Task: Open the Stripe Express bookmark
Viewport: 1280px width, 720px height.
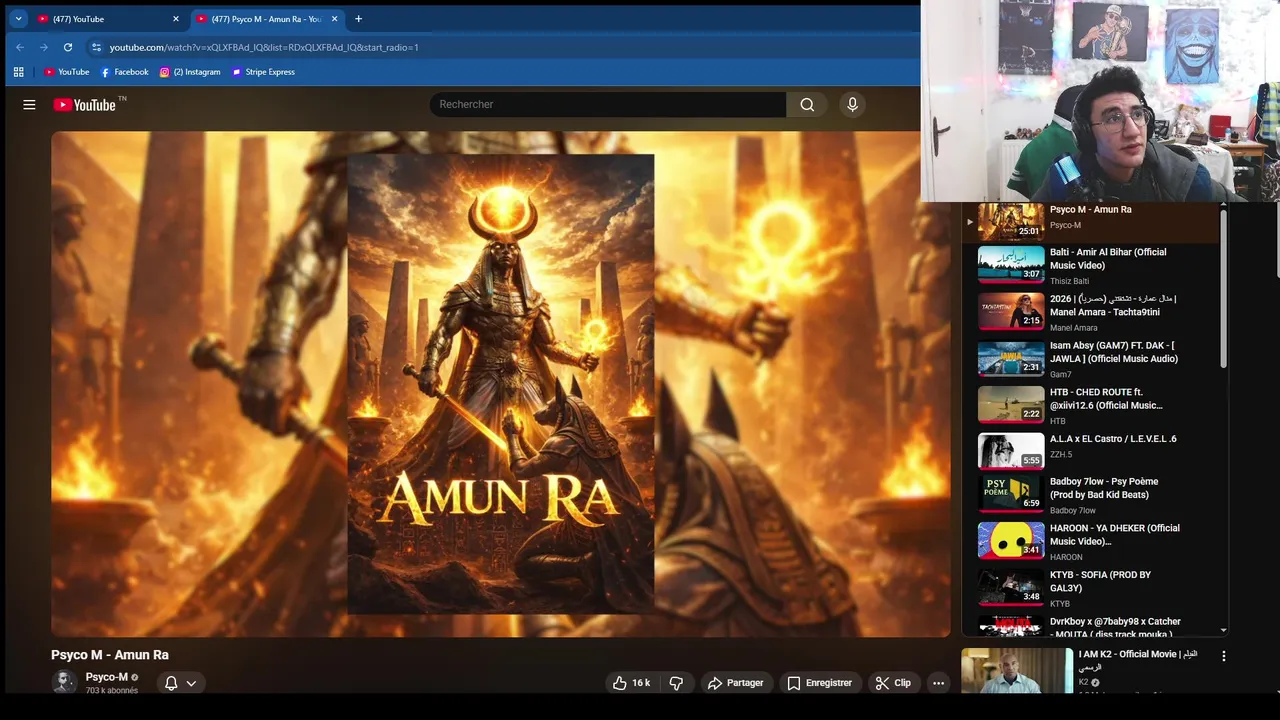Action: point(263,72)
